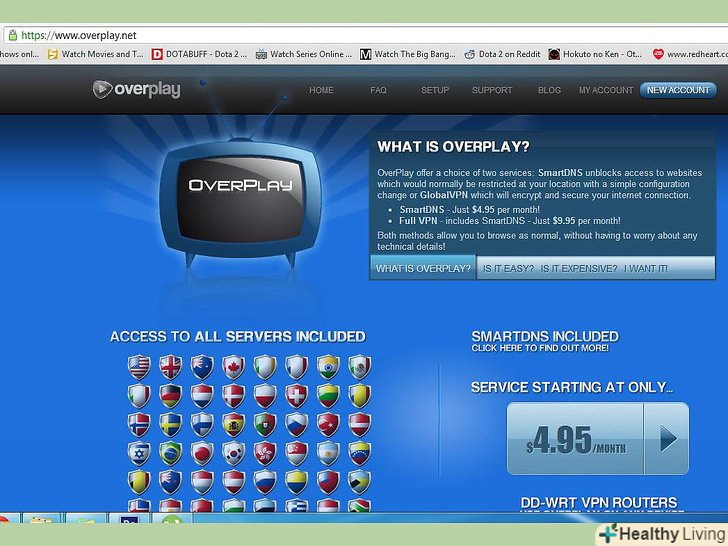
Task: Click the browser address bar URL
Action: click(x=79, y=35)
